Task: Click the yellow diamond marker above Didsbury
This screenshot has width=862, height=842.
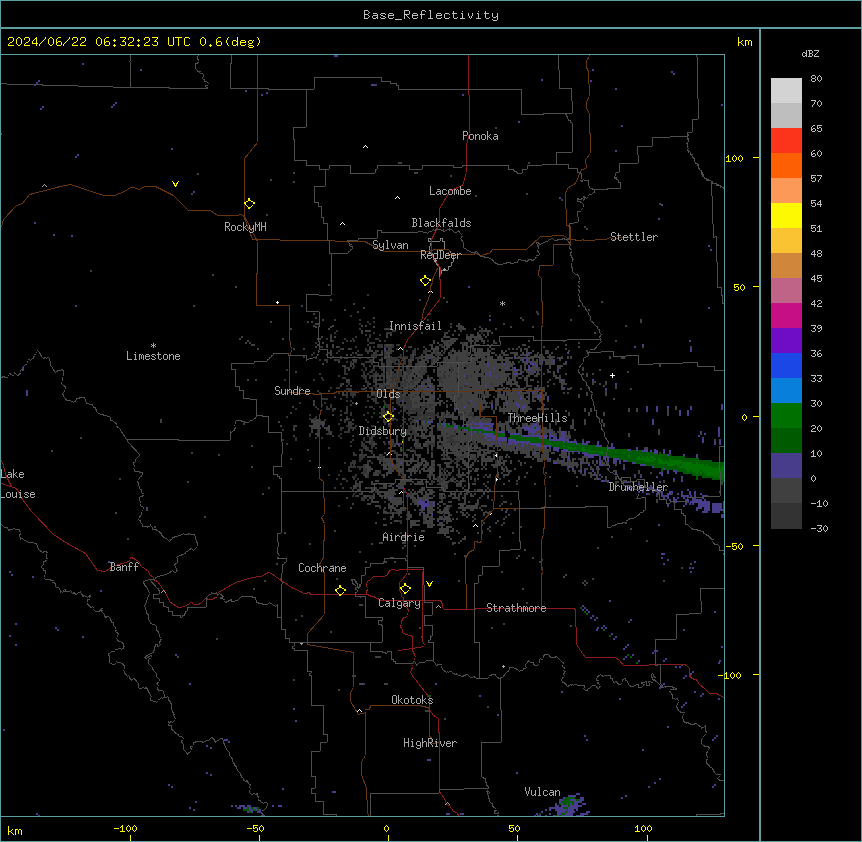Action: (389, 417)
